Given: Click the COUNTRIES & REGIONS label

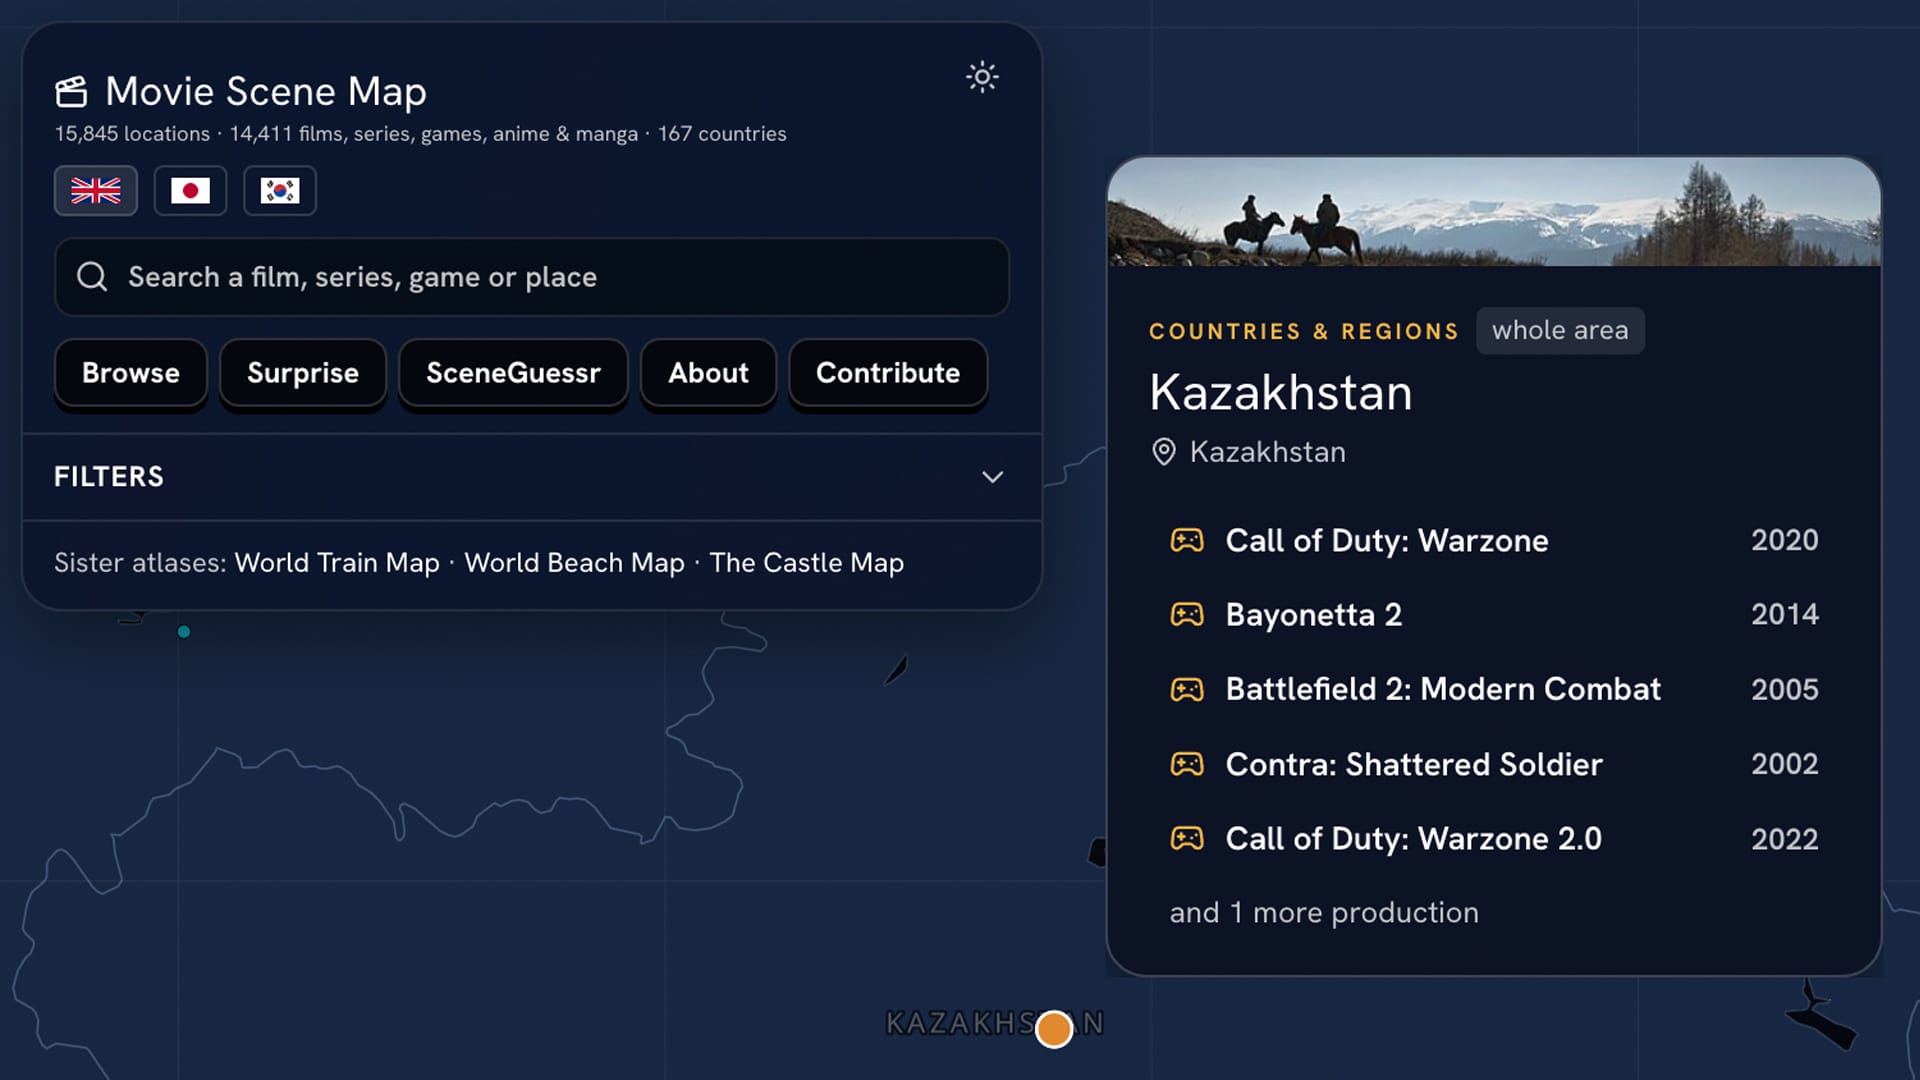Looking at the screenshot, I should (x=1304, y=331).
